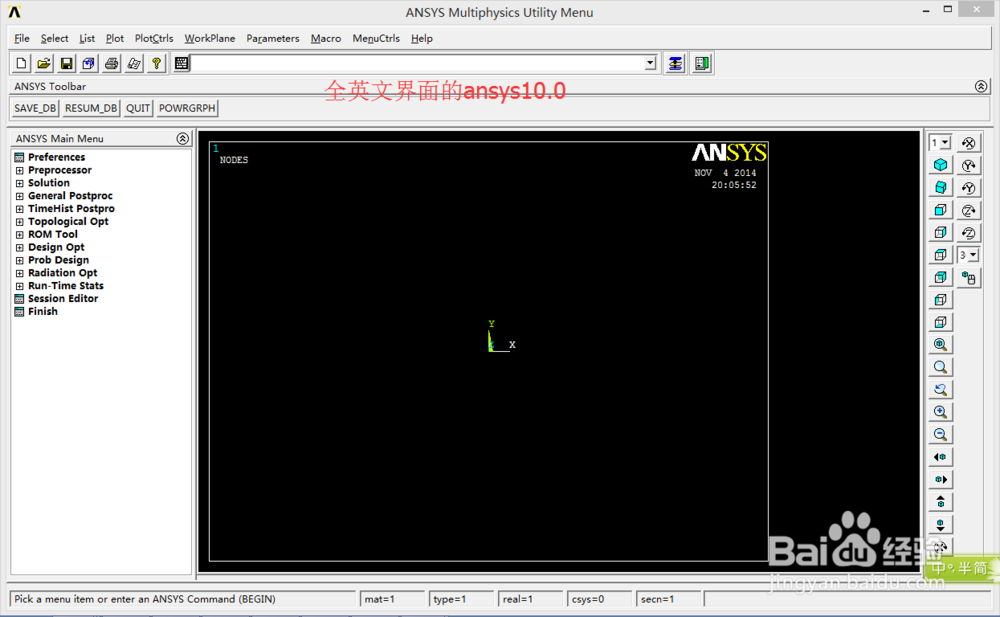Select the Front View icon
This screenshot has width=1000, height=617.
(x=940, y=210)
